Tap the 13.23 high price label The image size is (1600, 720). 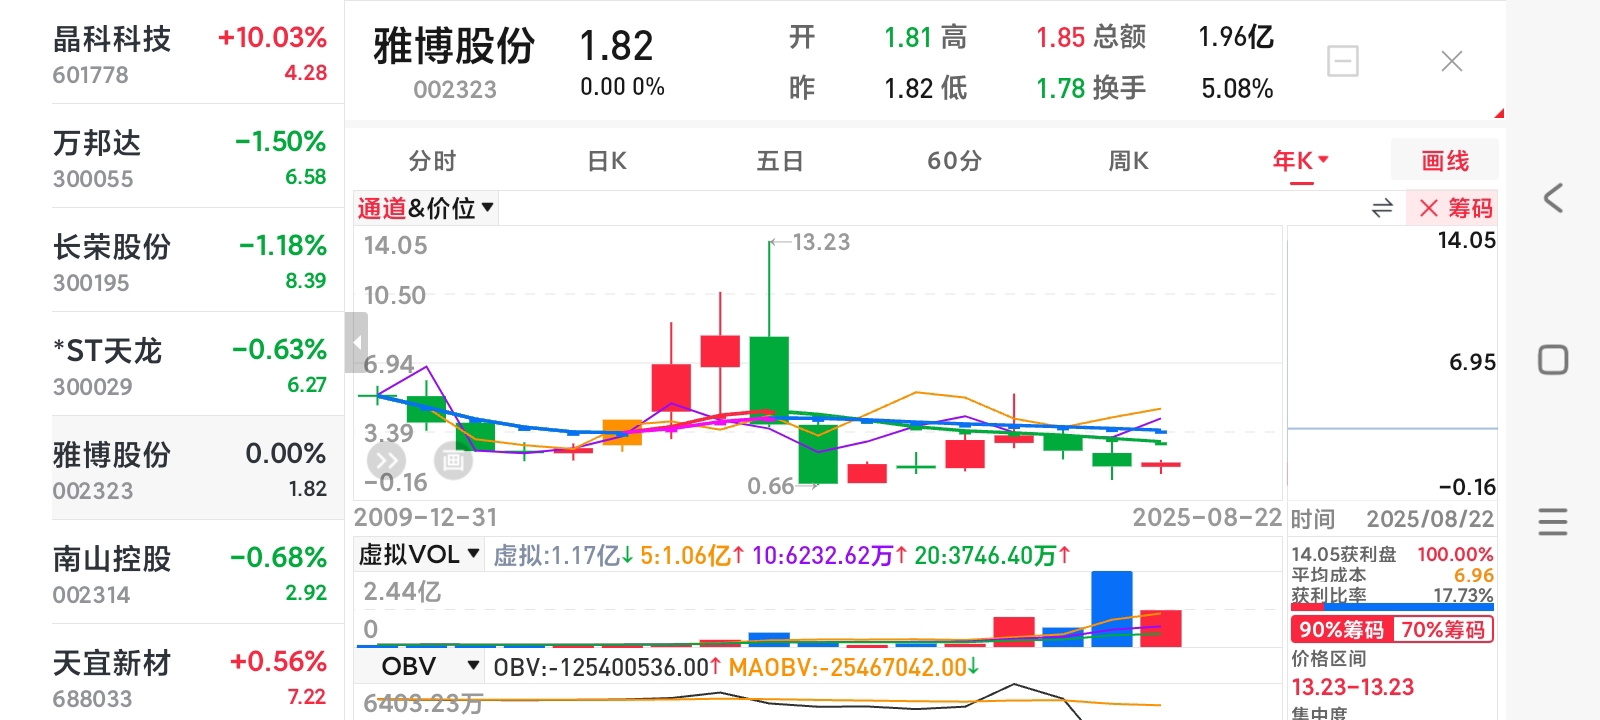coord(821,242)
